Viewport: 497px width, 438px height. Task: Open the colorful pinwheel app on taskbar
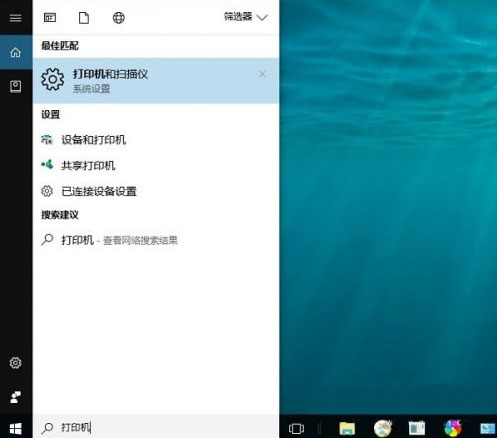pos(452,428)
